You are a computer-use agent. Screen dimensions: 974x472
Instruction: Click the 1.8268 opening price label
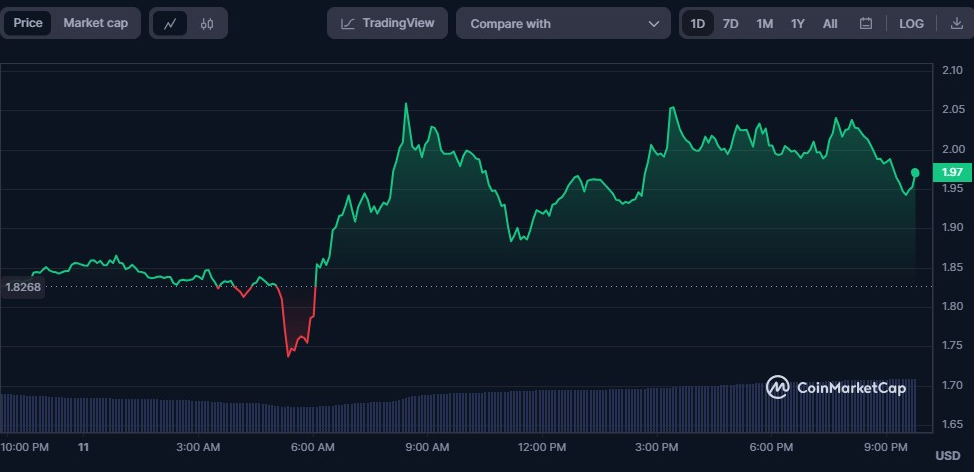(x=22, y=286)
